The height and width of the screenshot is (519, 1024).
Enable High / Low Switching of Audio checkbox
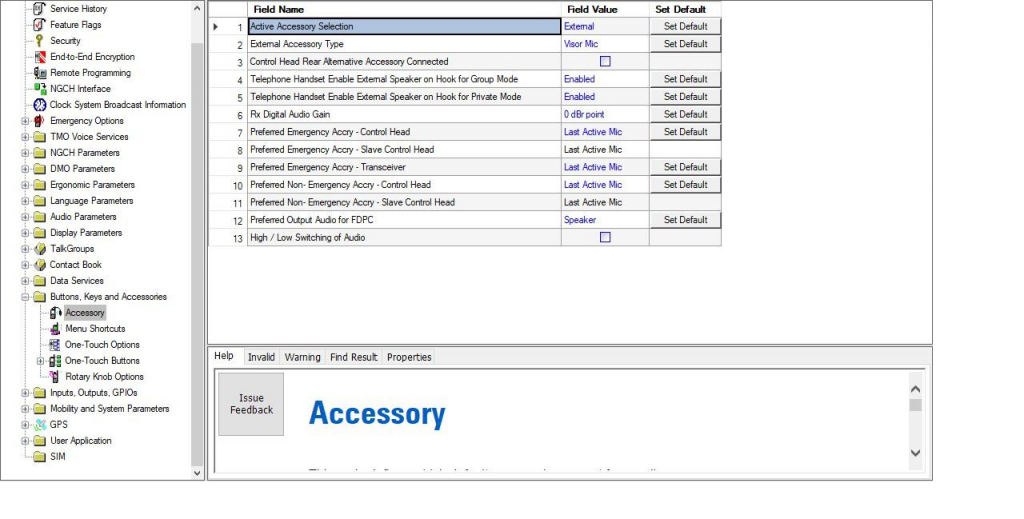click(x=605, y=237)
